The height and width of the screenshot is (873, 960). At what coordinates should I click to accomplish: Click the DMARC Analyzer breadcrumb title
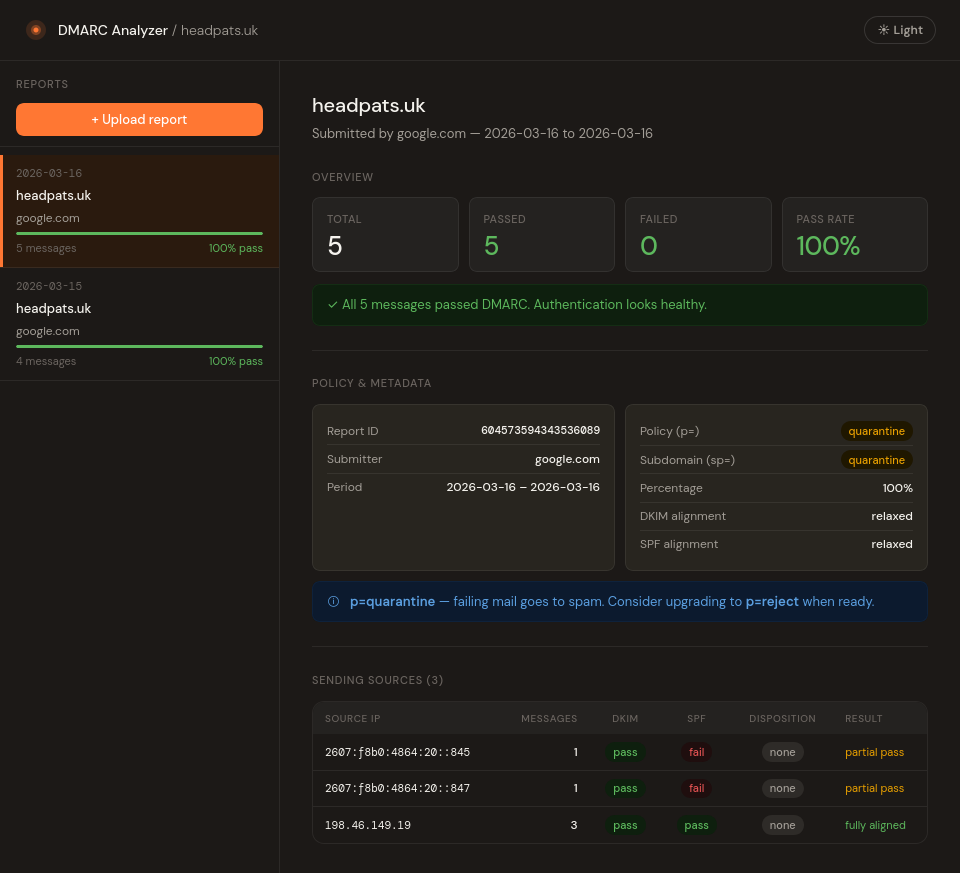click(113, 30)
